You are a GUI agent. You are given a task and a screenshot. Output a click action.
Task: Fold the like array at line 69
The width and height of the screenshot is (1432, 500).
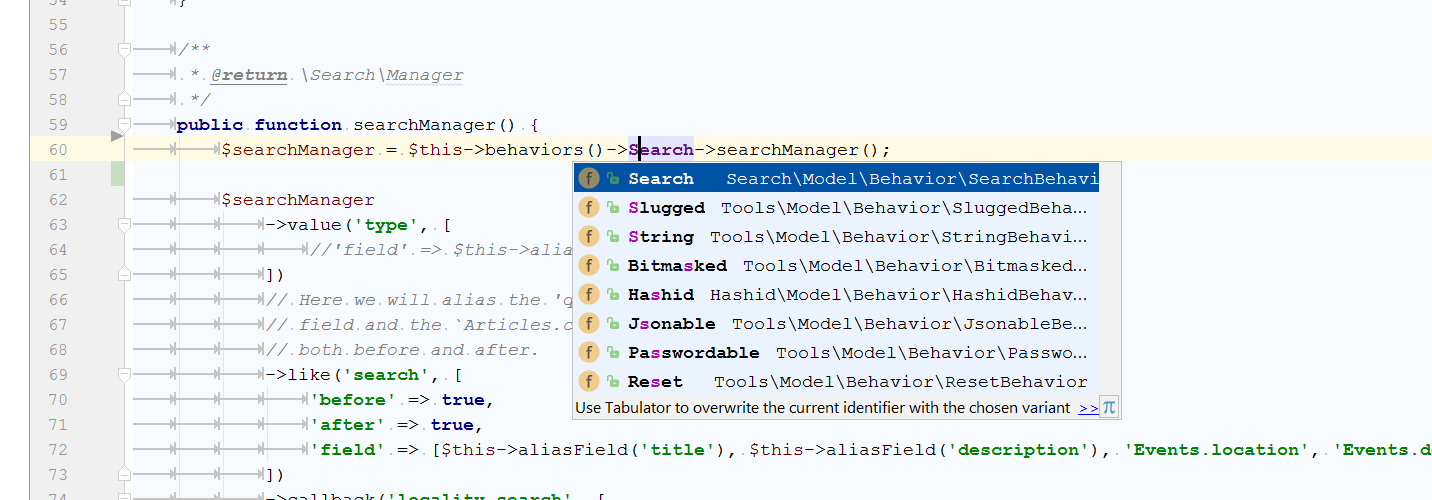point(124,374)
